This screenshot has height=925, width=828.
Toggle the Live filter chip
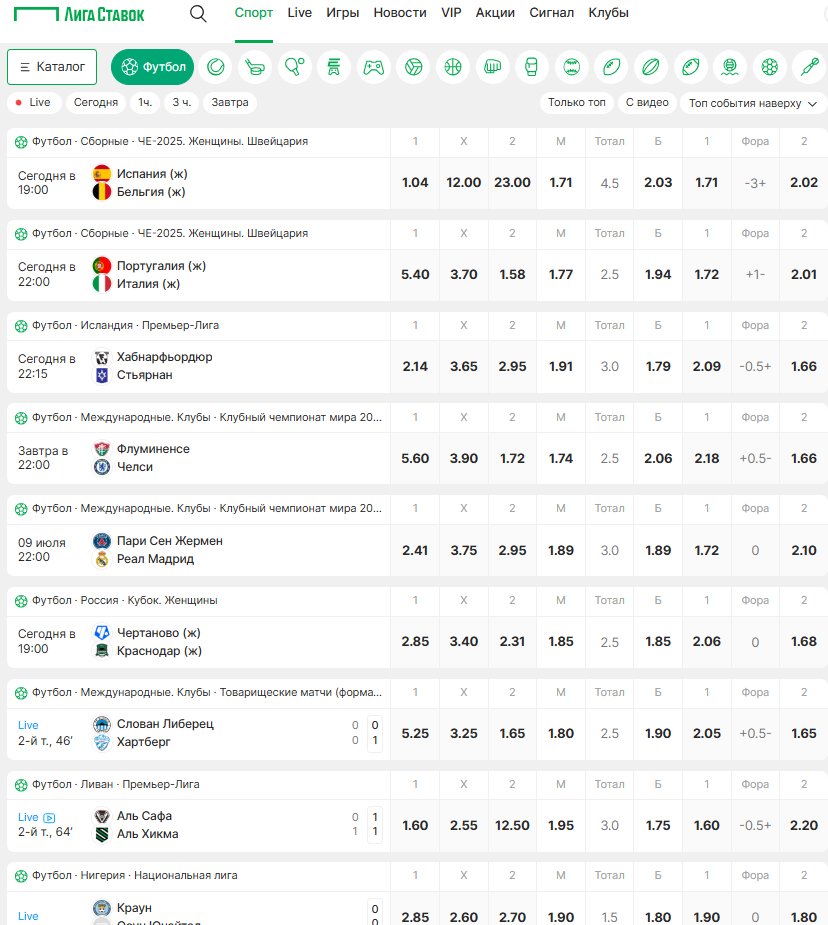[34, 102]
